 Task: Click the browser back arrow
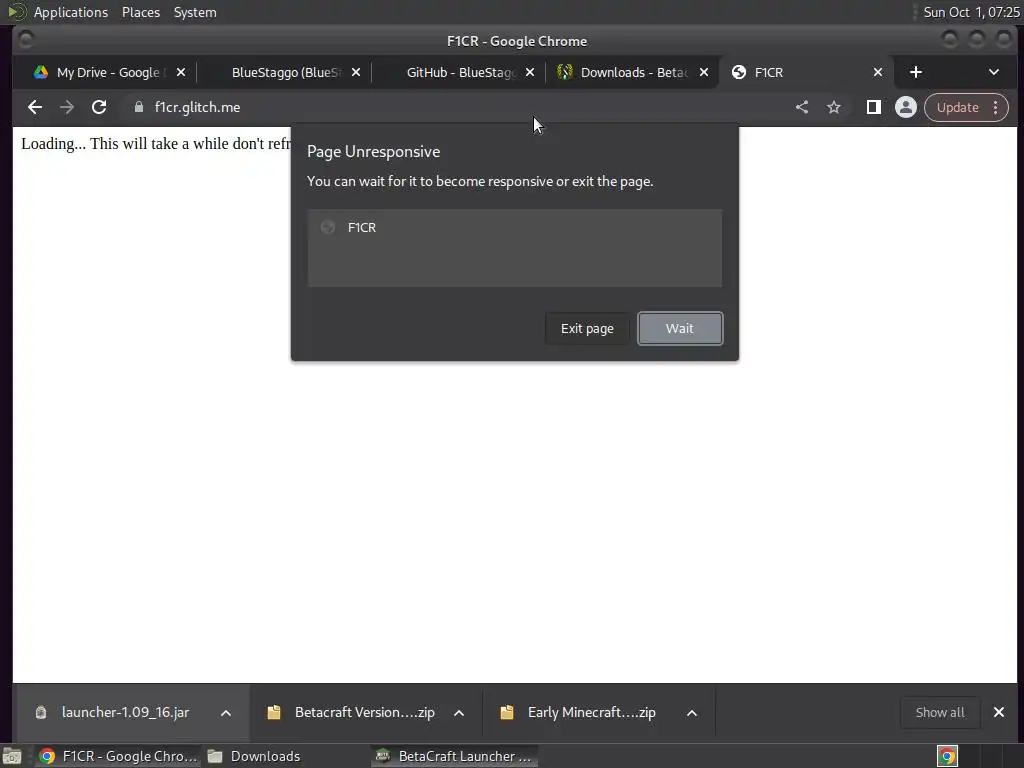pyautogui.click(x=35, y=107)
